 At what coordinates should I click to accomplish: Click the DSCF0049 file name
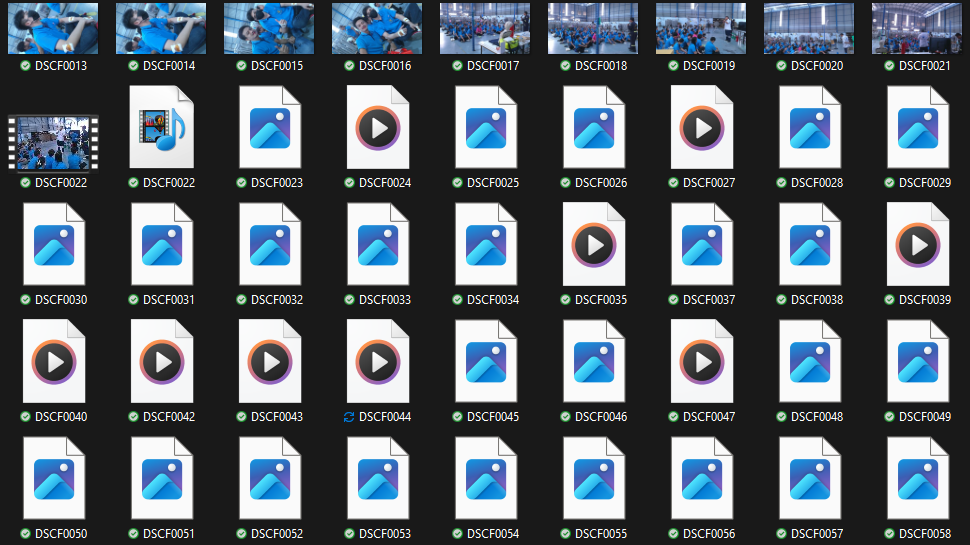tap(925, 416)
